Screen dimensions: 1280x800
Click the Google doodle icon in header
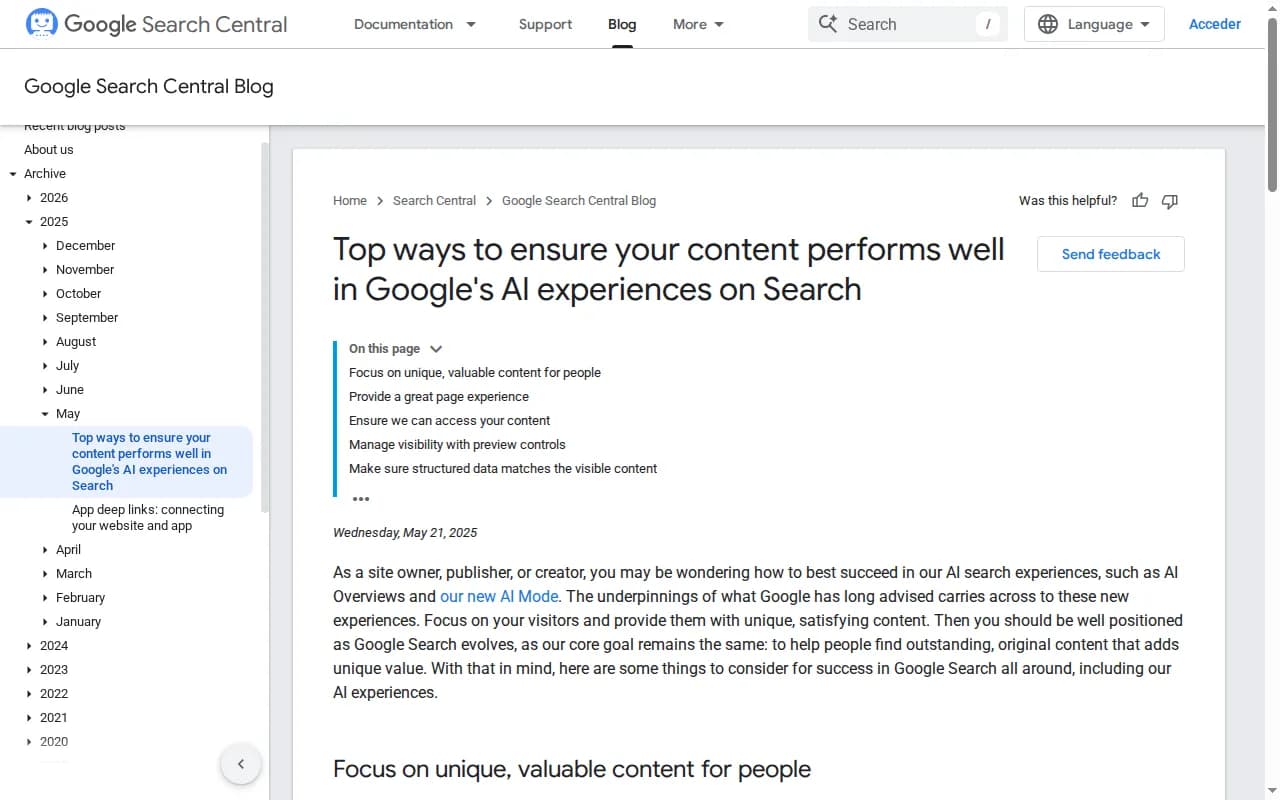point(41,22)
